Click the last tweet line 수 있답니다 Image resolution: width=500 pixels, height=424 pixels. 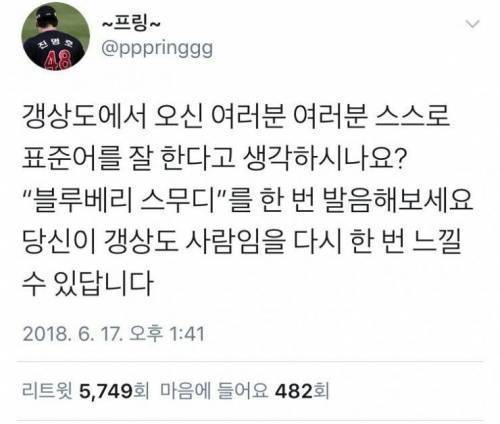pyautogui.click(x=88, y=284)
